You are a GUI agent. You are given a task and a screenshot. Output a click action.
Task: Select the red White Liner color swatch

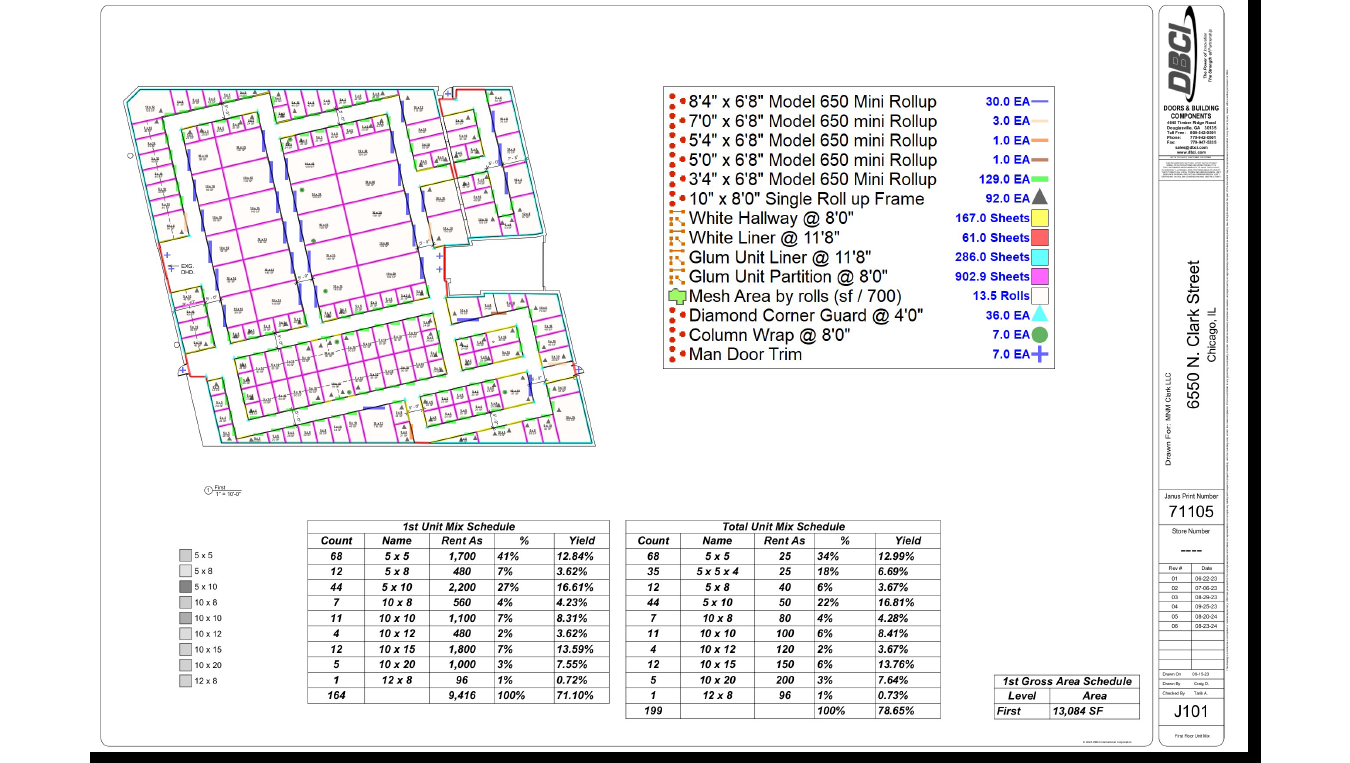pyautogui.click(x=1039, y=237)
